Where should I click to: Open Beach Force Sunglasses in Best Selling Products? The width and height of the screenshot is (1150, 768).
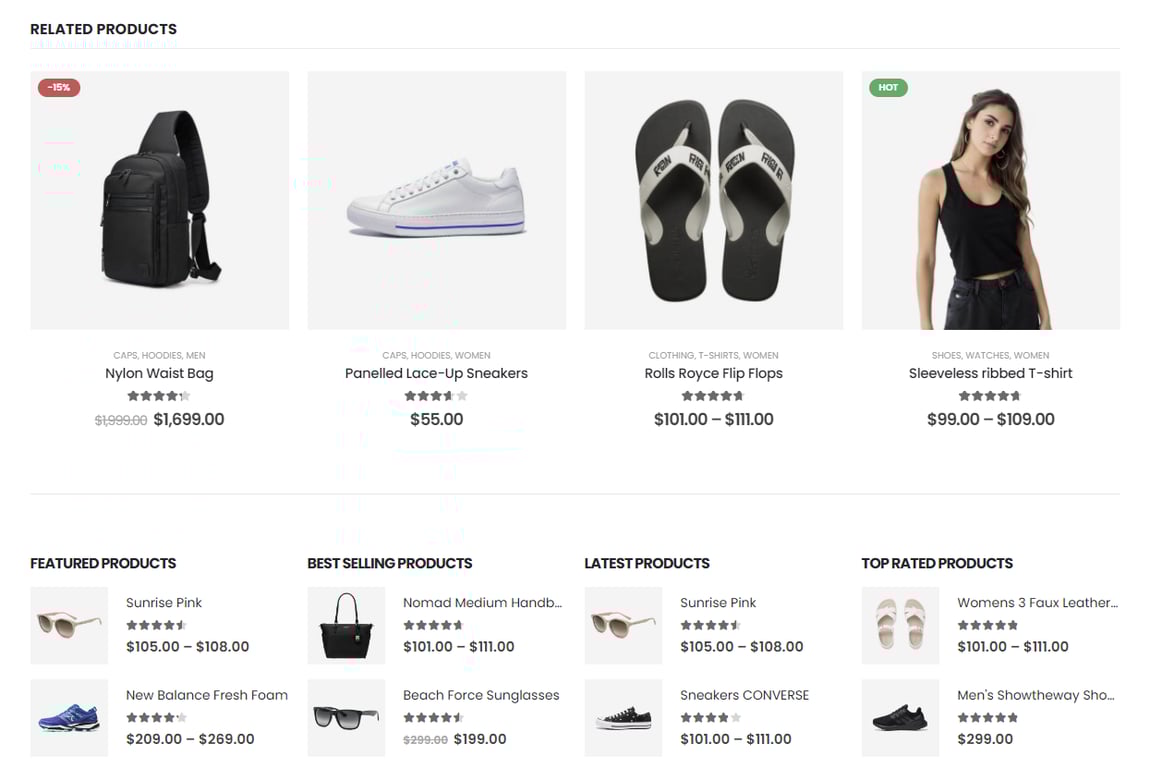[481, 694]
